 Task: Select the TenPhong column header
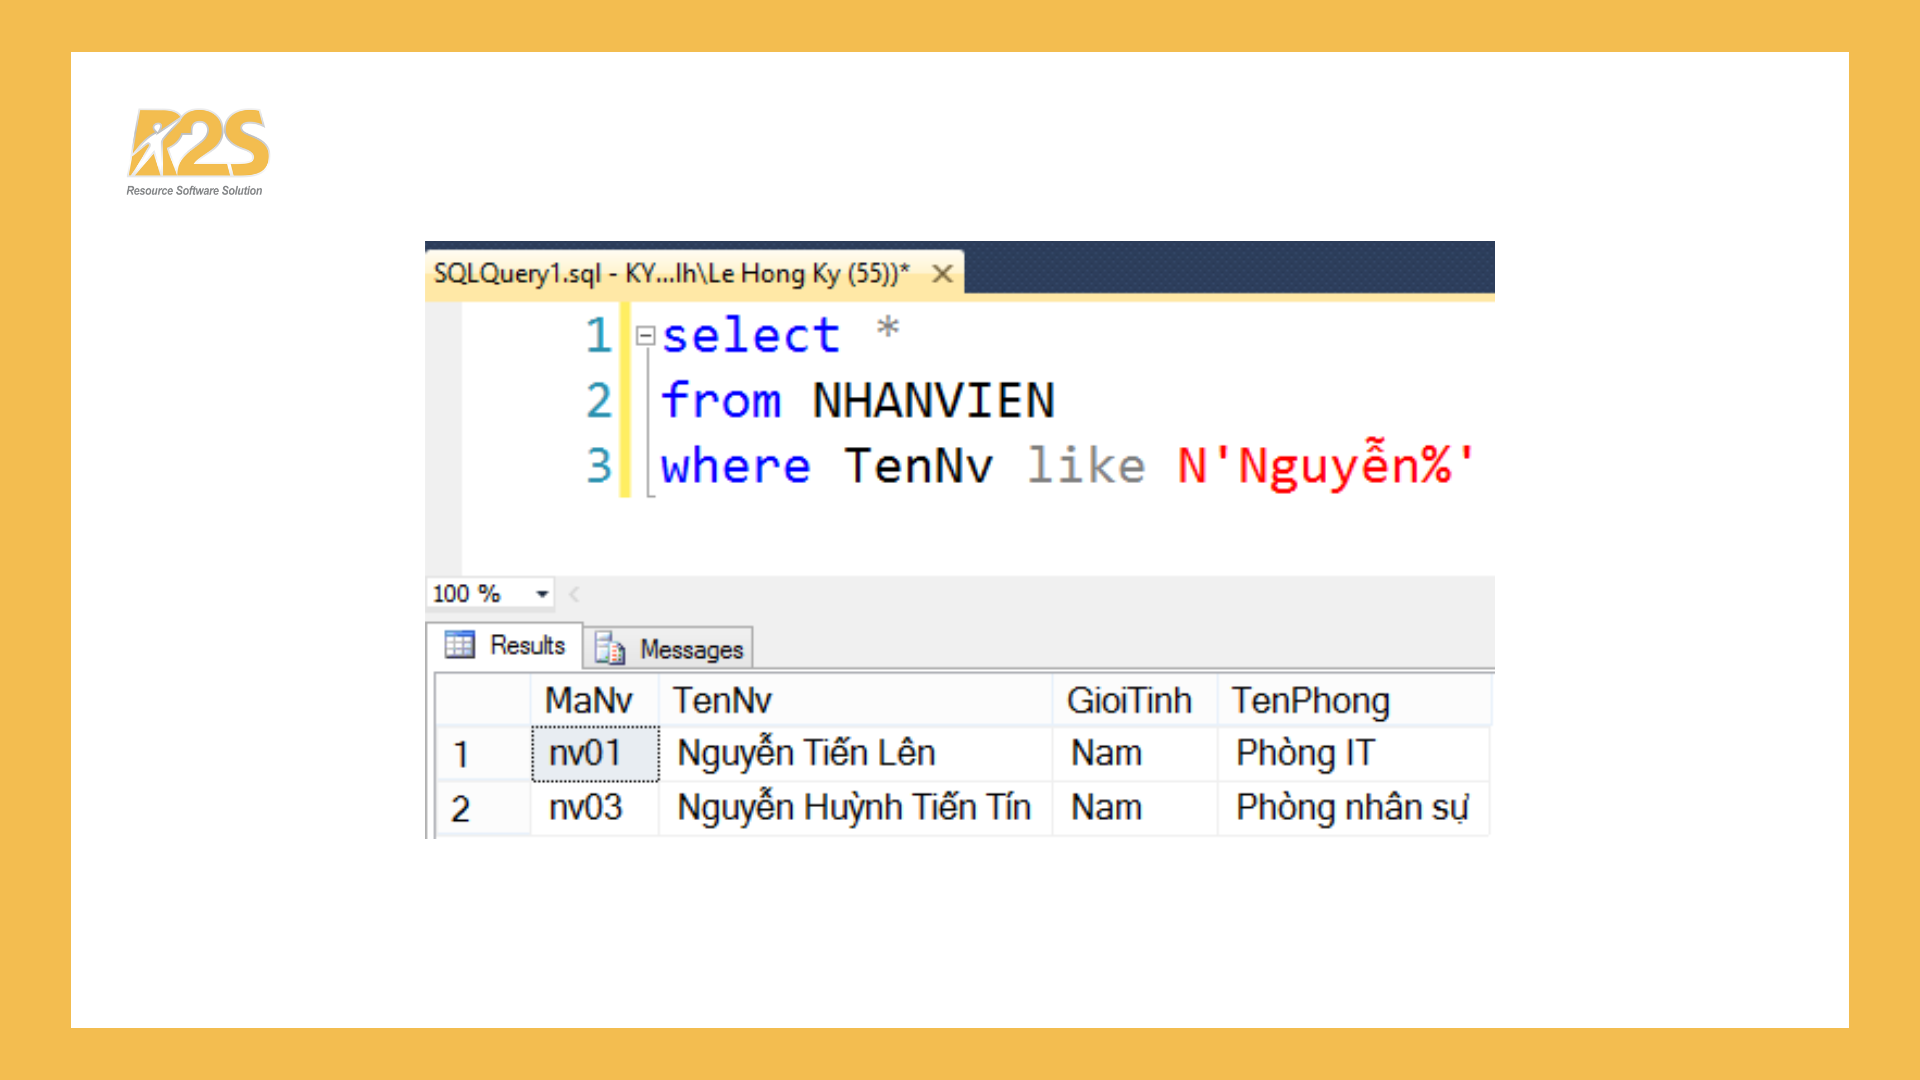click(x=1310, y=699)
